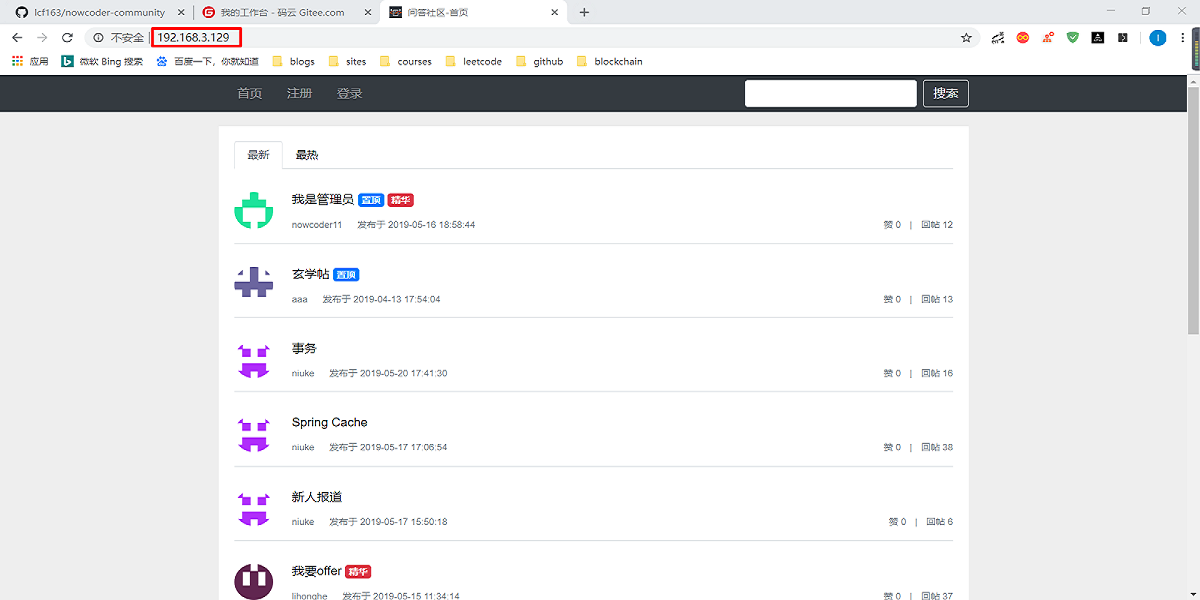Click the address bar URL 192.168.3.129
This screenshot has height=600, width=1200.
[x=193, y=37]
